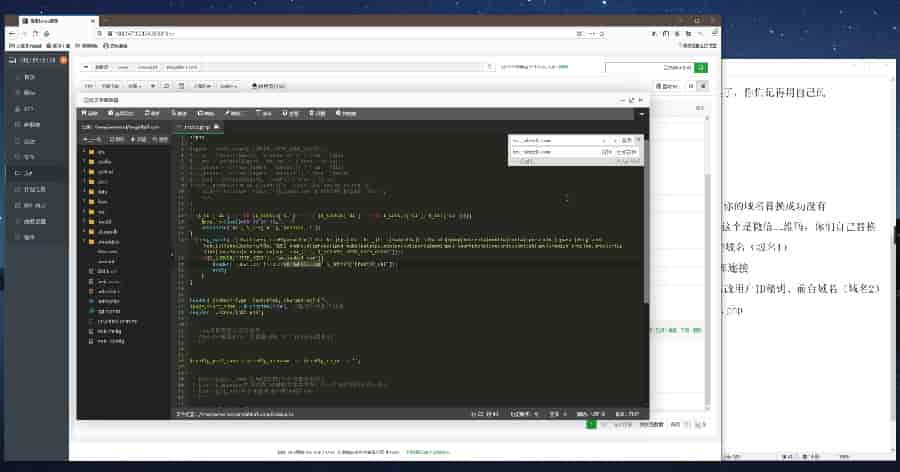The image size is (900, 472).
Task: Click the 刷新 (Refresh) icon in editor toolbar
Action: click(151, 114)
